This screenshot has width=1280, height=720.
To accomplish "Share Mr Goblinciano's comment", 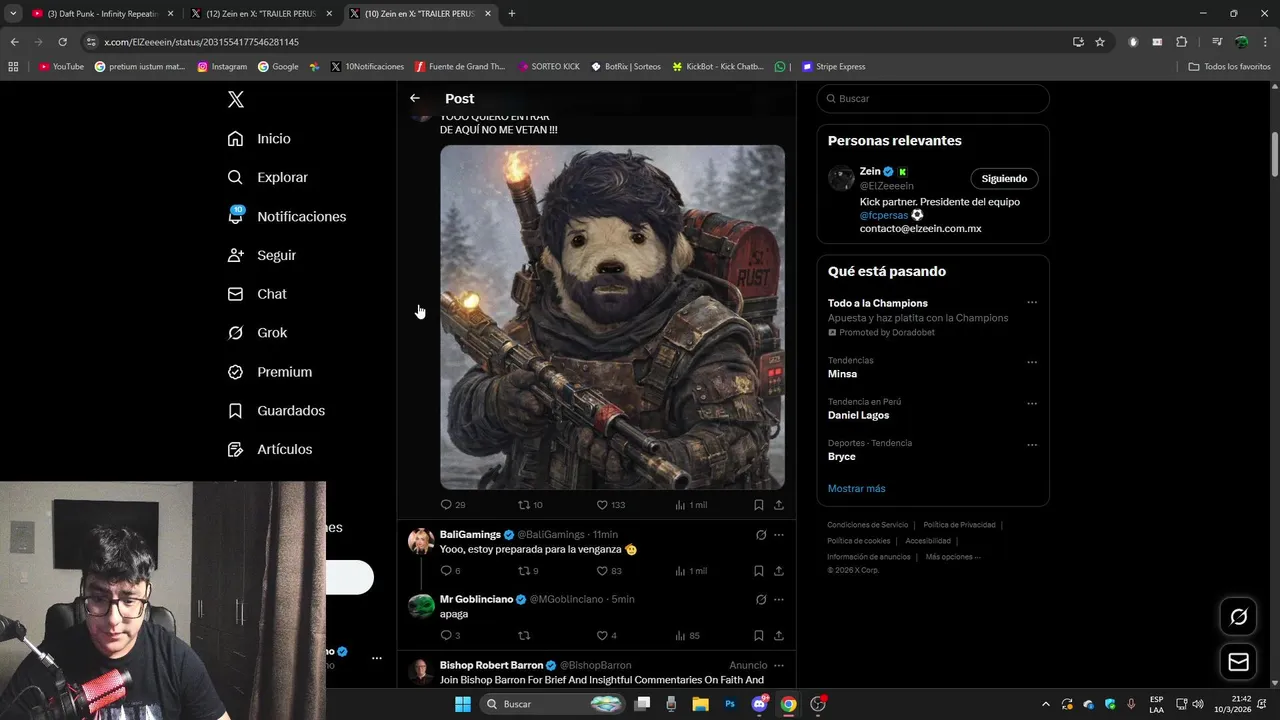I will [x=779, y=635].
